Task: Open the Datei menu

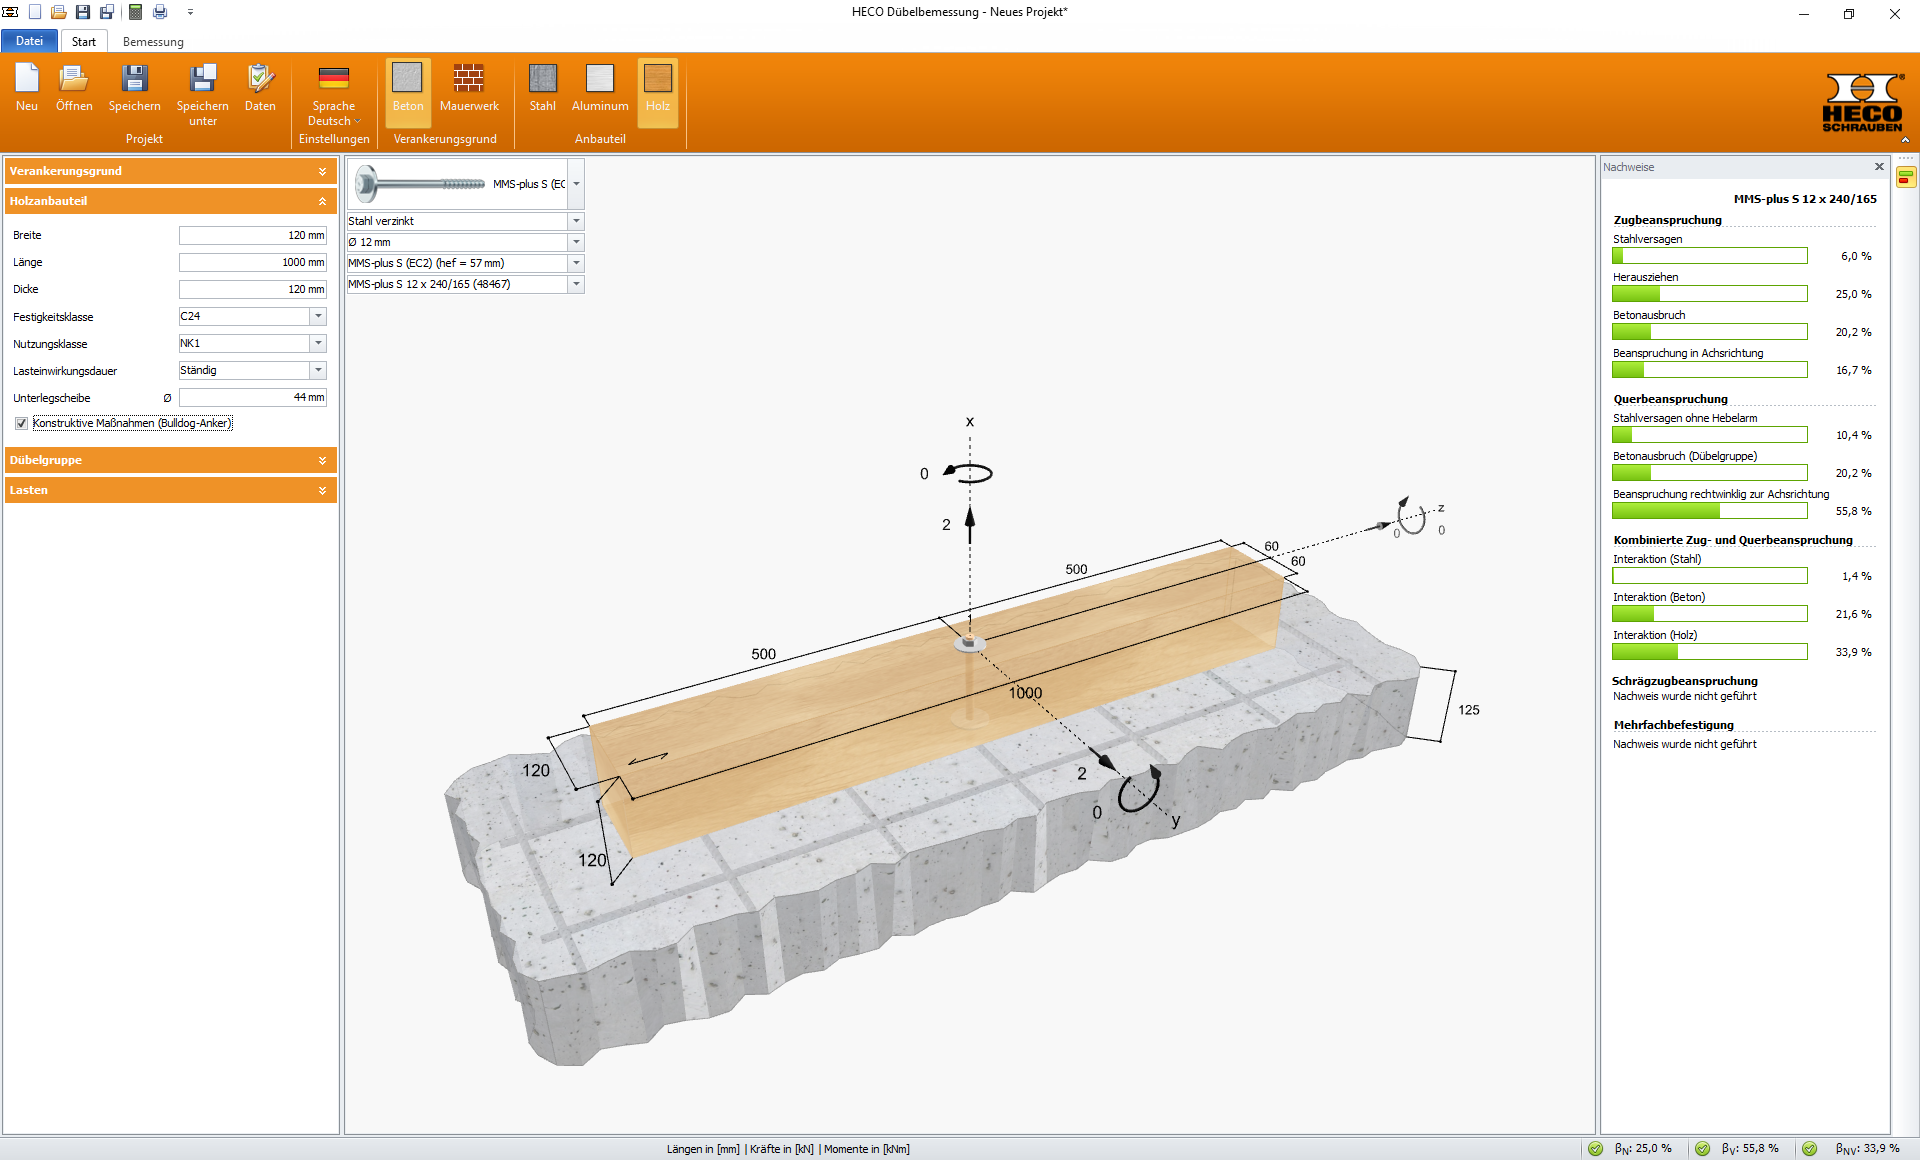Action: tap(29, 41)
